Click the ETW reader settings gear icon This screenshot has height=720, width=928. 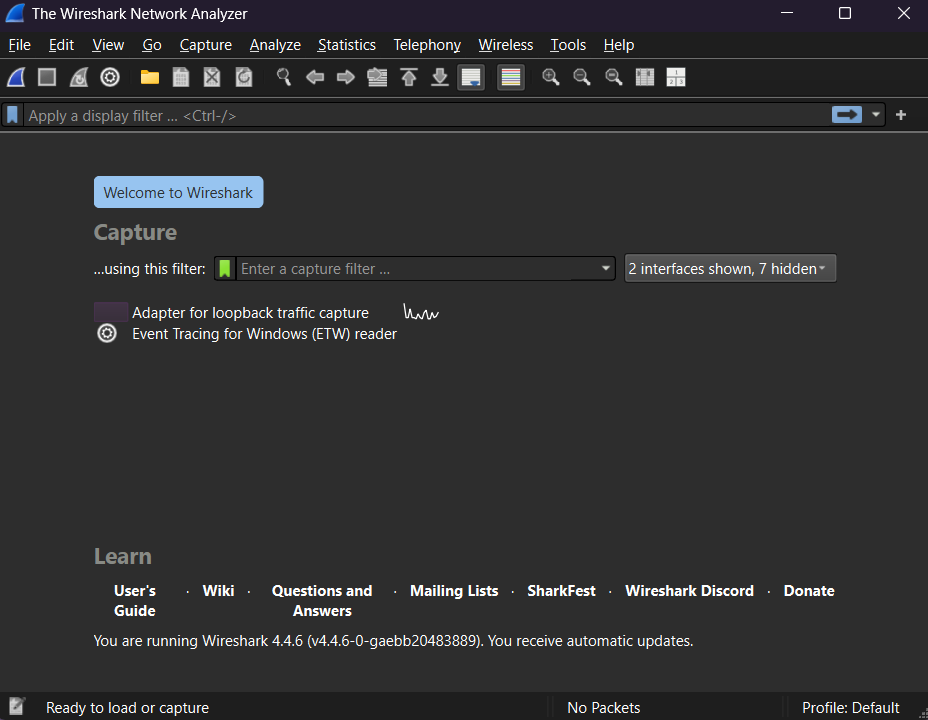(107, 334)
